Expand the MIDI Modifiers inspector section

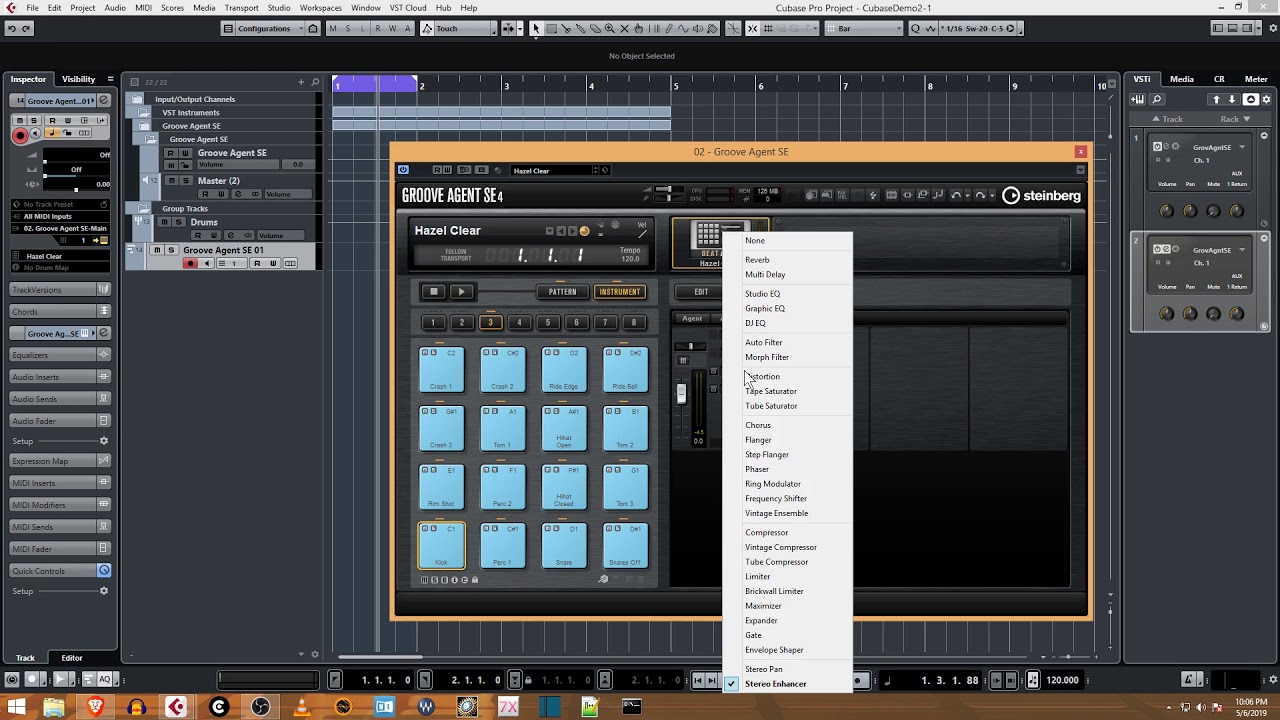(60, 505)
